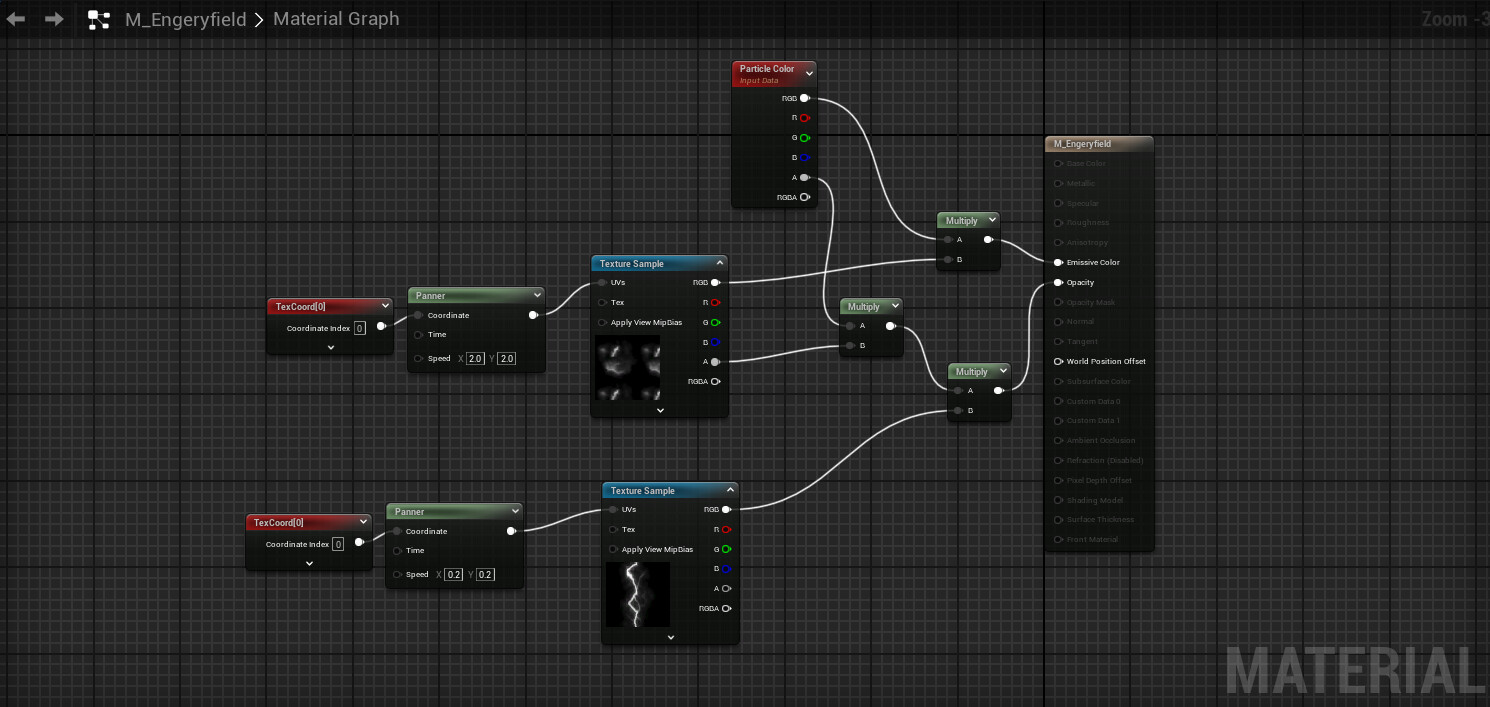Click the UVs input pin on the lightning Texture Sample
The height and width of the screenshot is (707, 1490).
[x=613, y=509]
